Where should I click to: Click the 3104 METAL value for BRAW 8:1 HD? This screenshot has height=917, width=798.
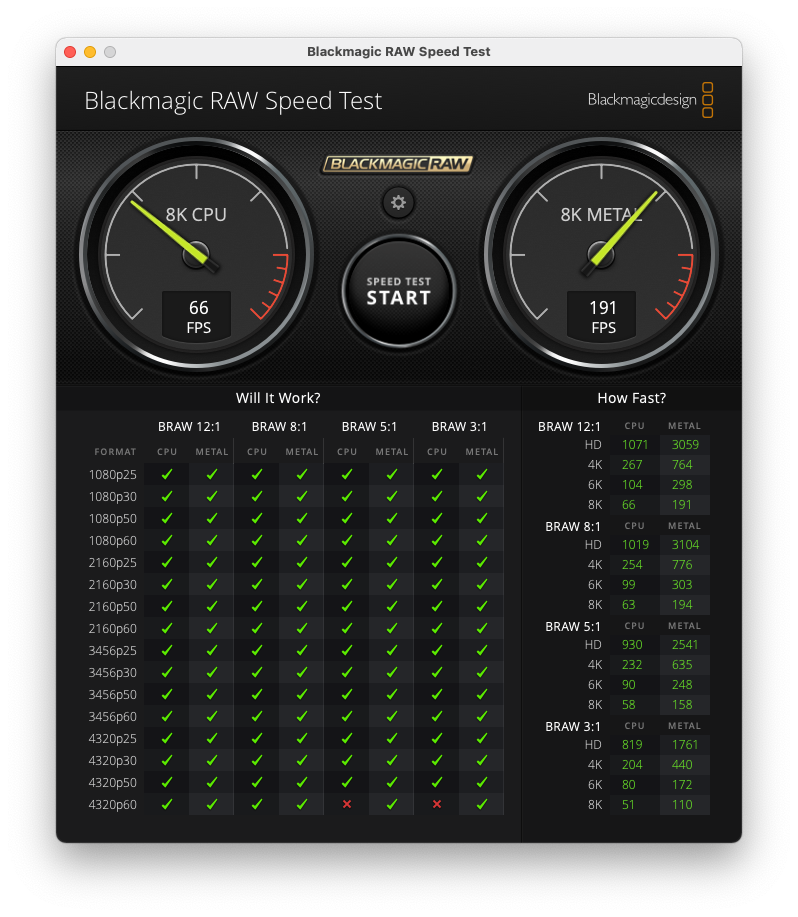(x=685, y=545)
